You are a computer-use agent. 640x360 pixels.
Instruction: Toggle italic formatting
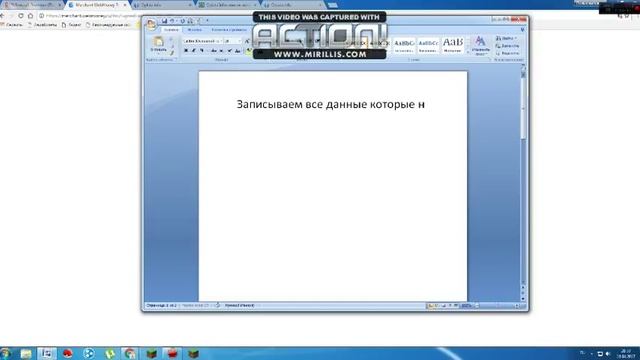tap(193, 51)
